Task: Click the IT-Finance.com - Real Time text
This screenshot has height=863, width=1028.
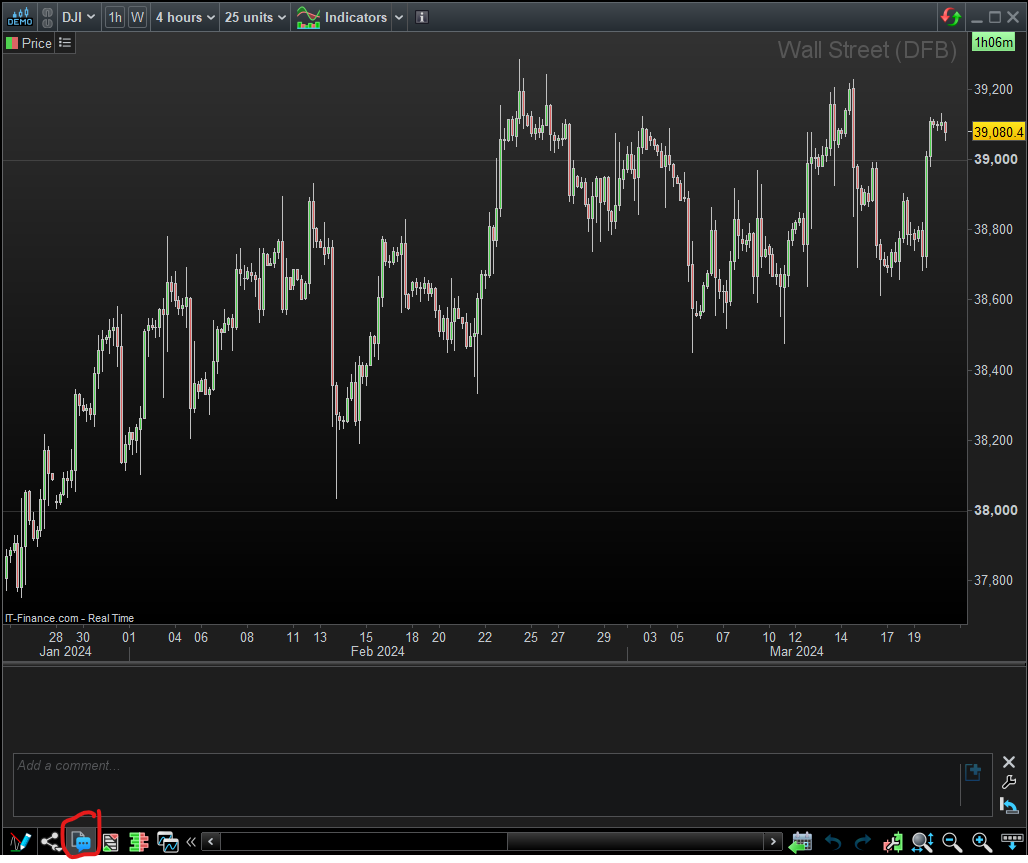Action: click(69, 618)
